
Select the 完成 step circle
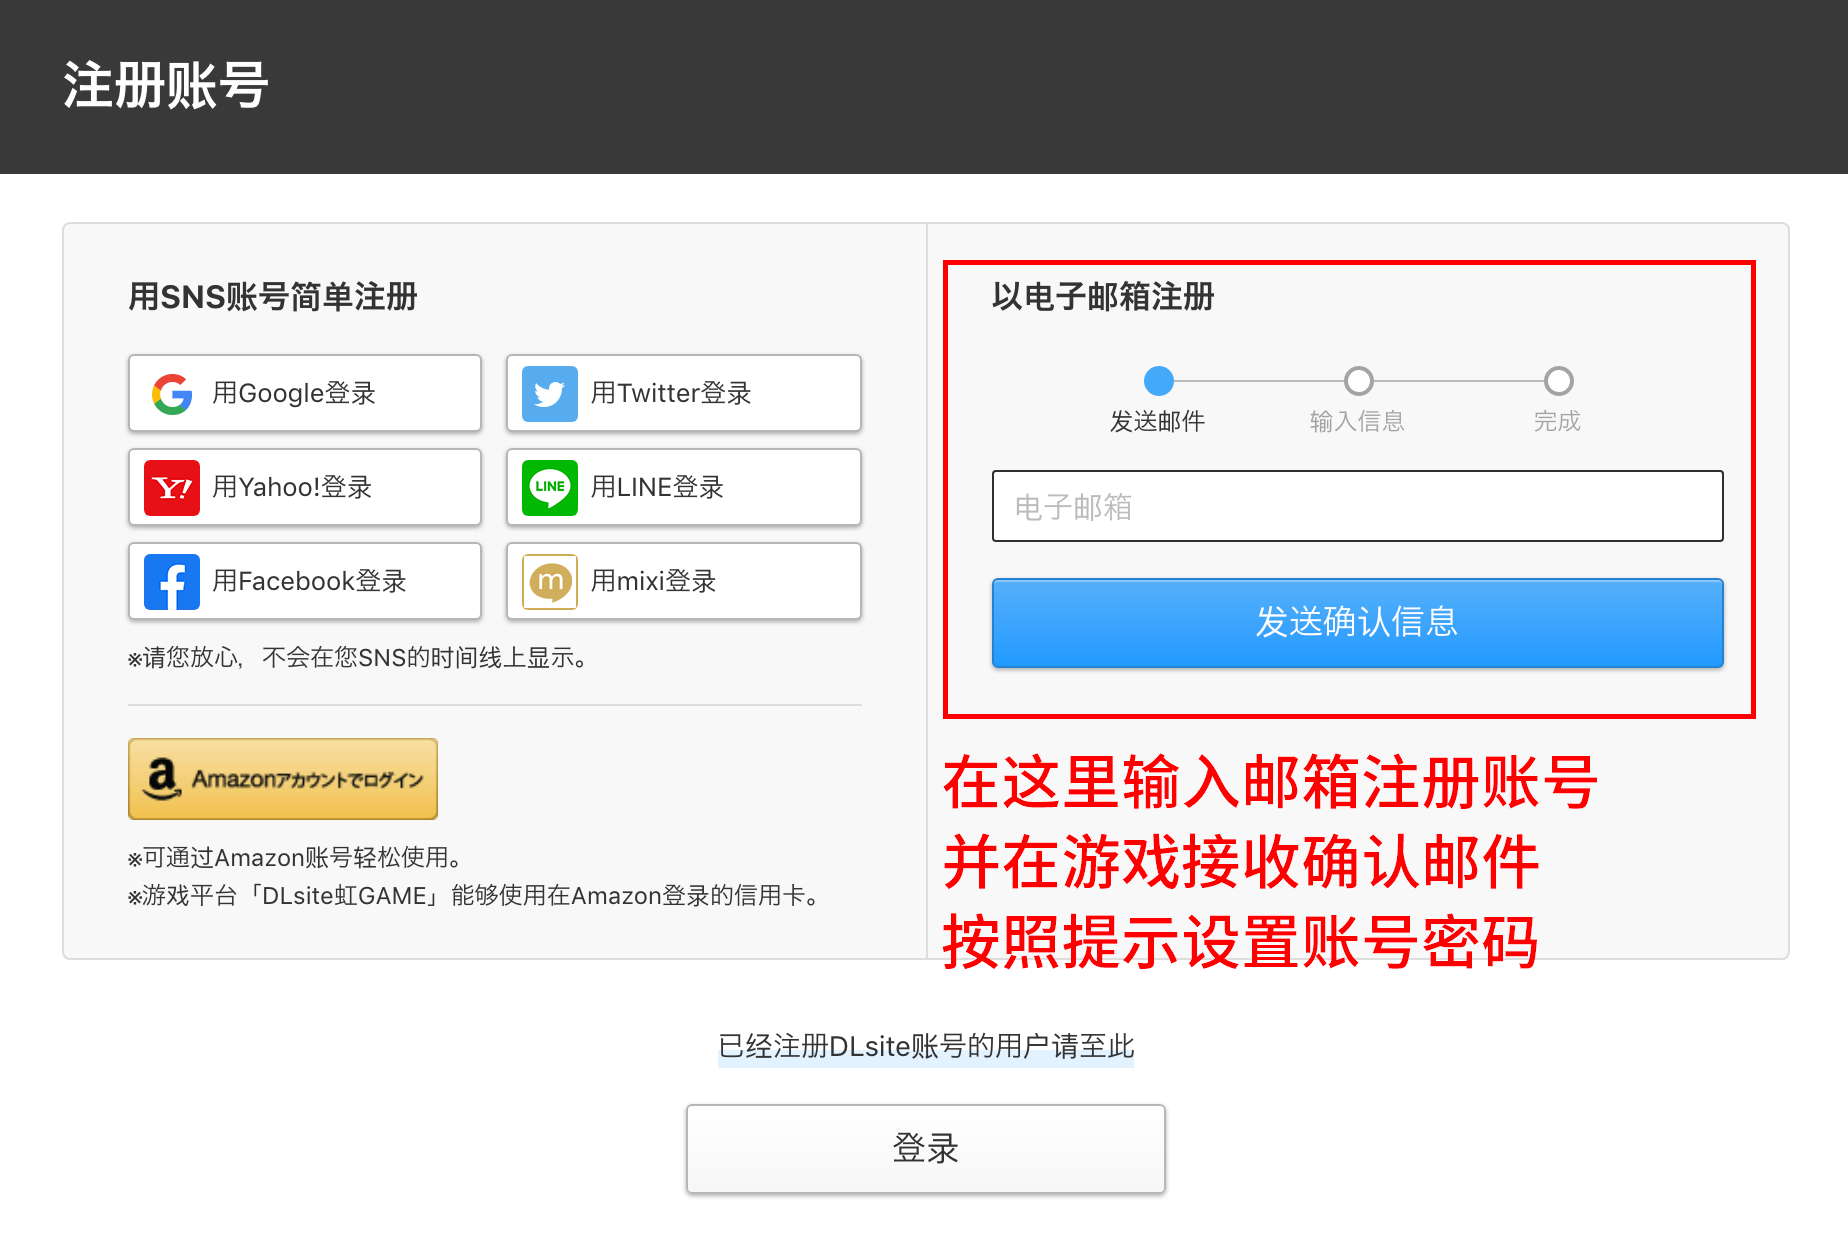pyautogui.click(x=1558, y=381)
